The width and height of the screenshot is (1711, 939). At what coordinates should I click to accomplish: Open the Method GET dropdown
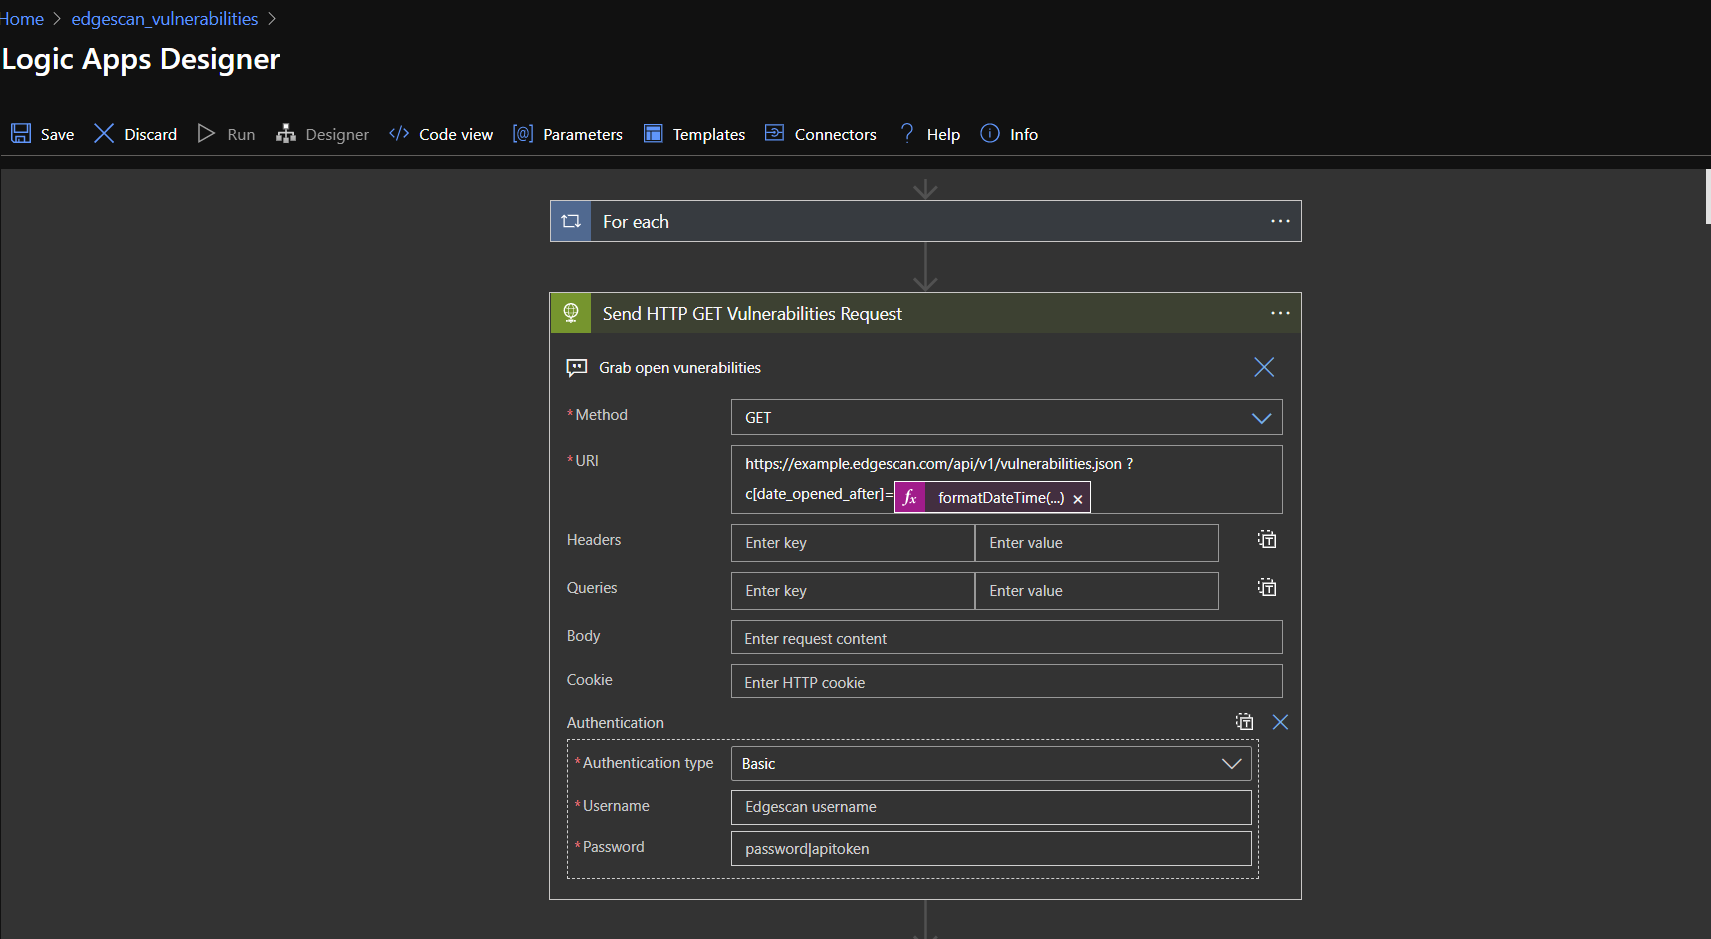click(x=1007, y=417)
